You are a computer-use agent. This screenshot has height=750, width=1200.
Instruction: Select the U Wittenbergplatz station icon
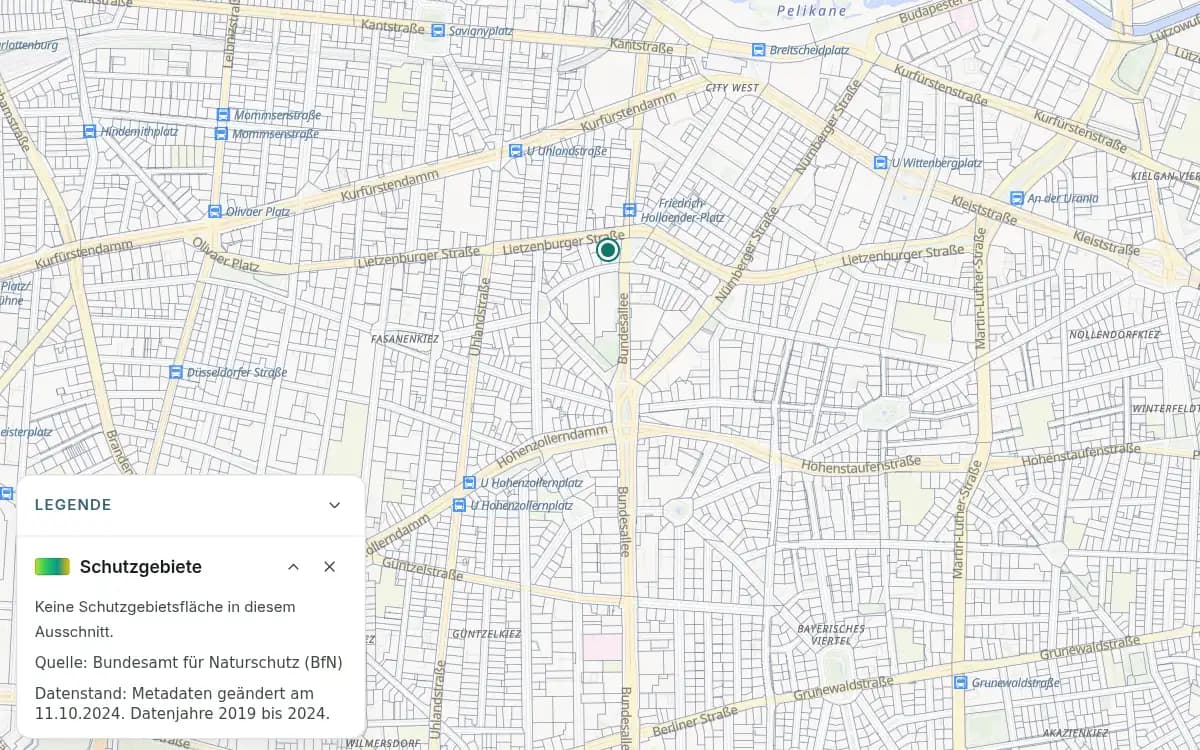click(880, 162)
